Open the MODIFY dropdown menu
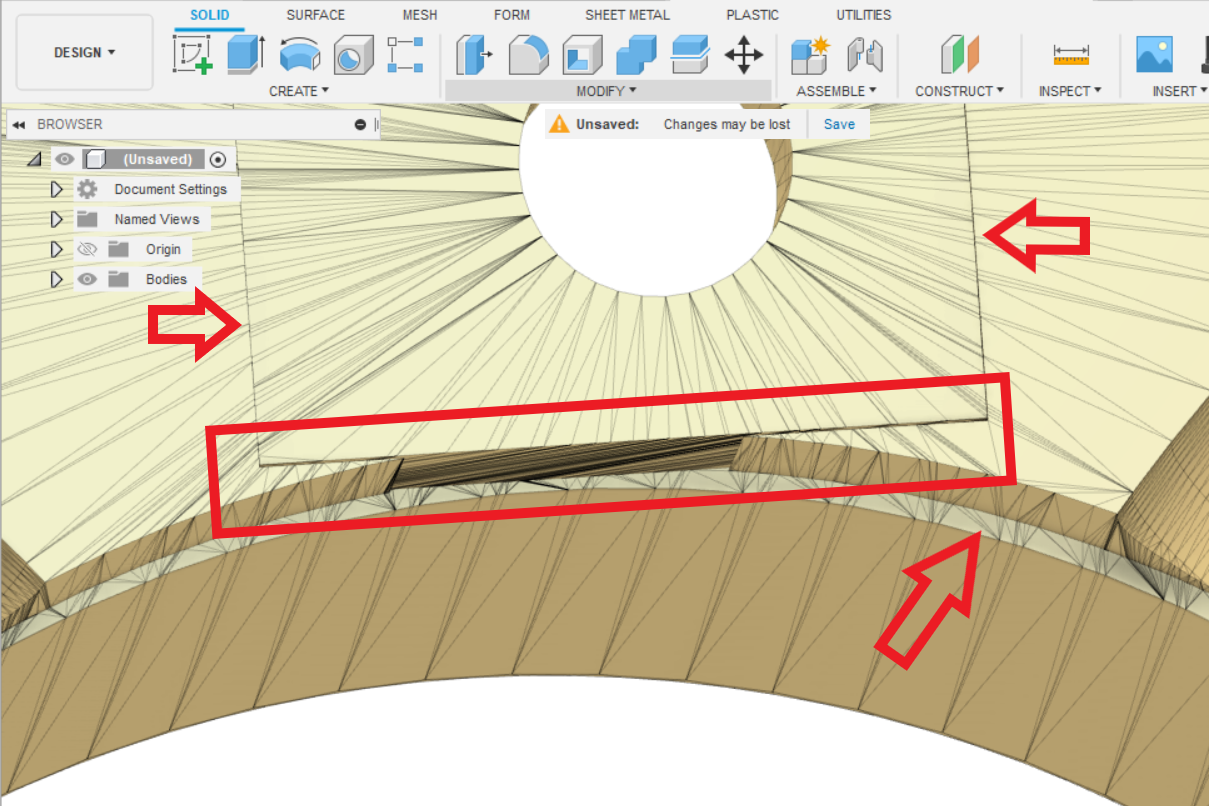The image size is (1209, 806). pyautogui.click(x=607, y=91)
